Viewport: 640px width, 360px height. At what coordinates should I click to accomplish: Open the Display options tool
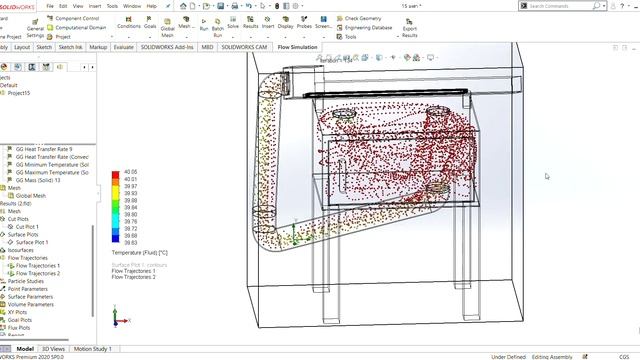click(285, 22)
